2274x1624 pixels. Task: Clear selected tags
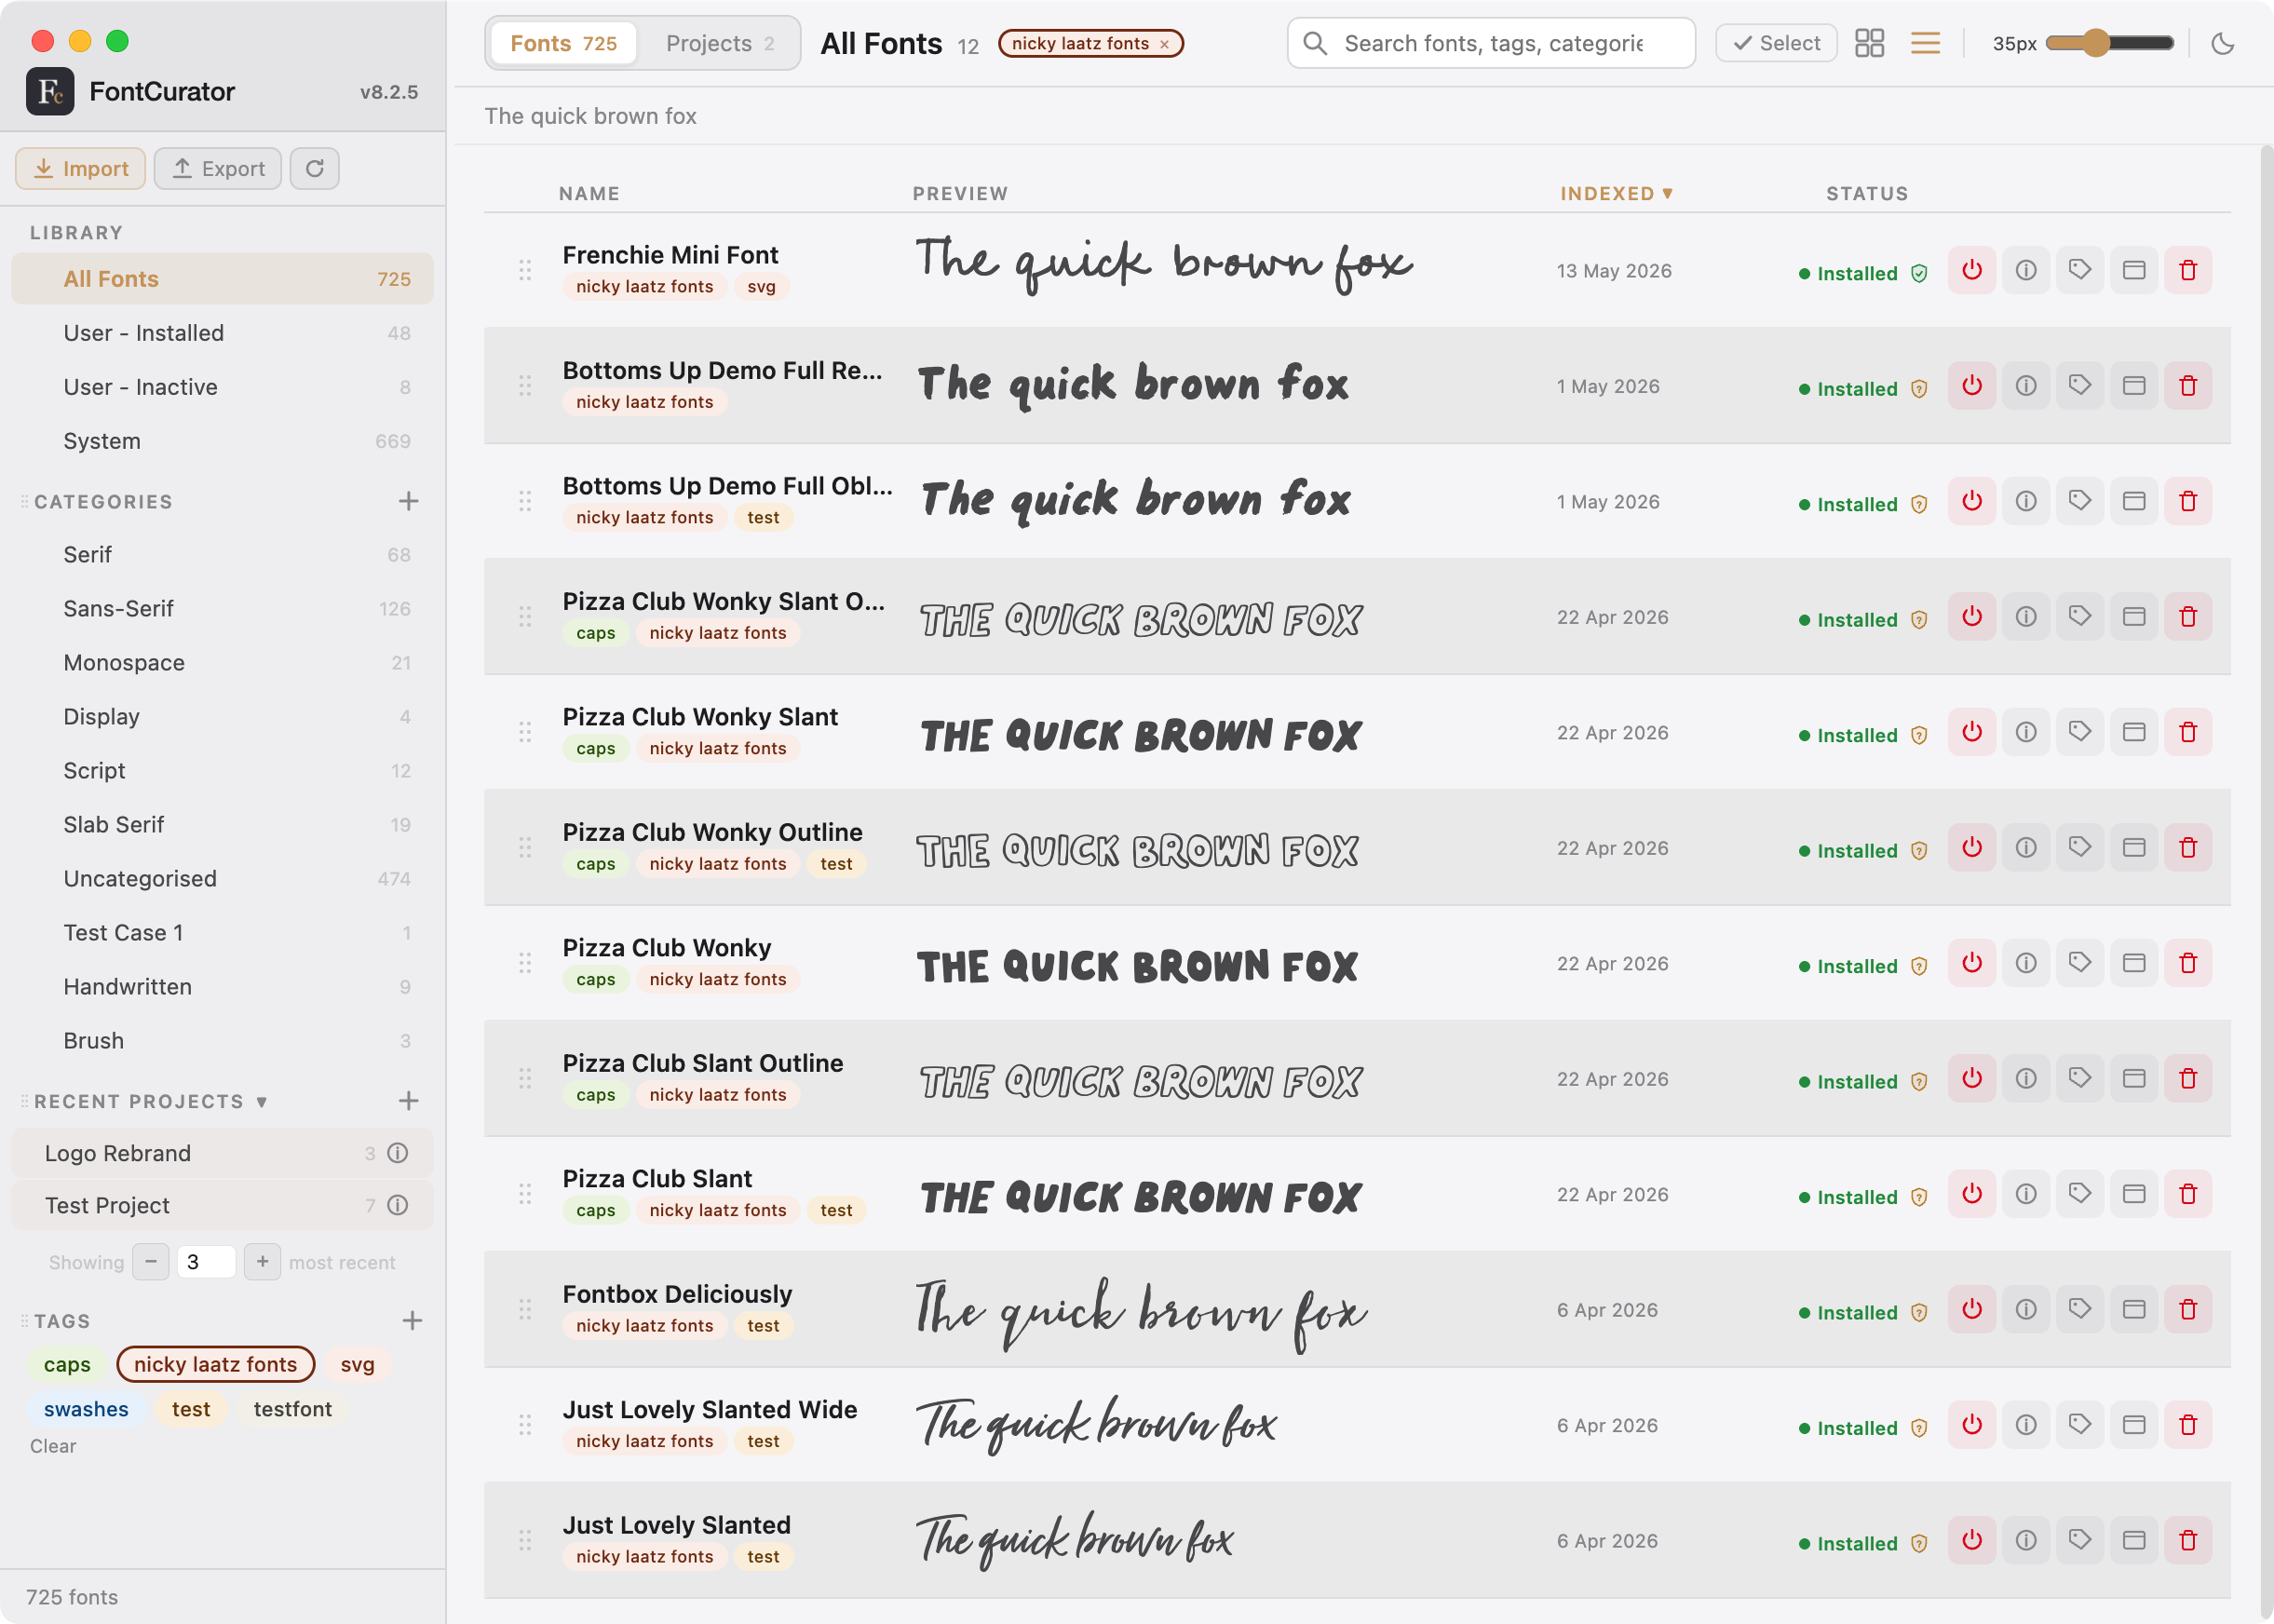coord(53,1447)
